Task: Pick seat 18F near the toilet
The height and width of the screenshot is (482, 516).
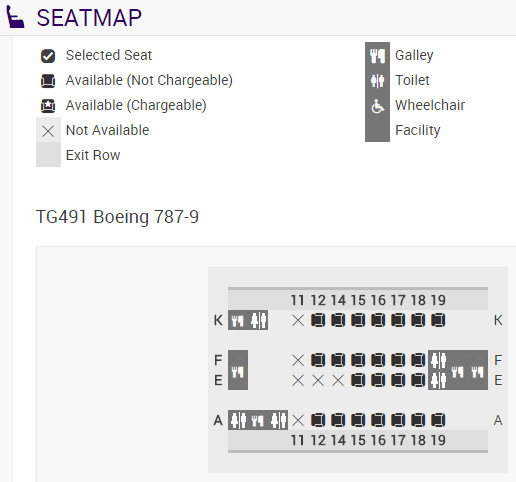Action: coord(418,360)
